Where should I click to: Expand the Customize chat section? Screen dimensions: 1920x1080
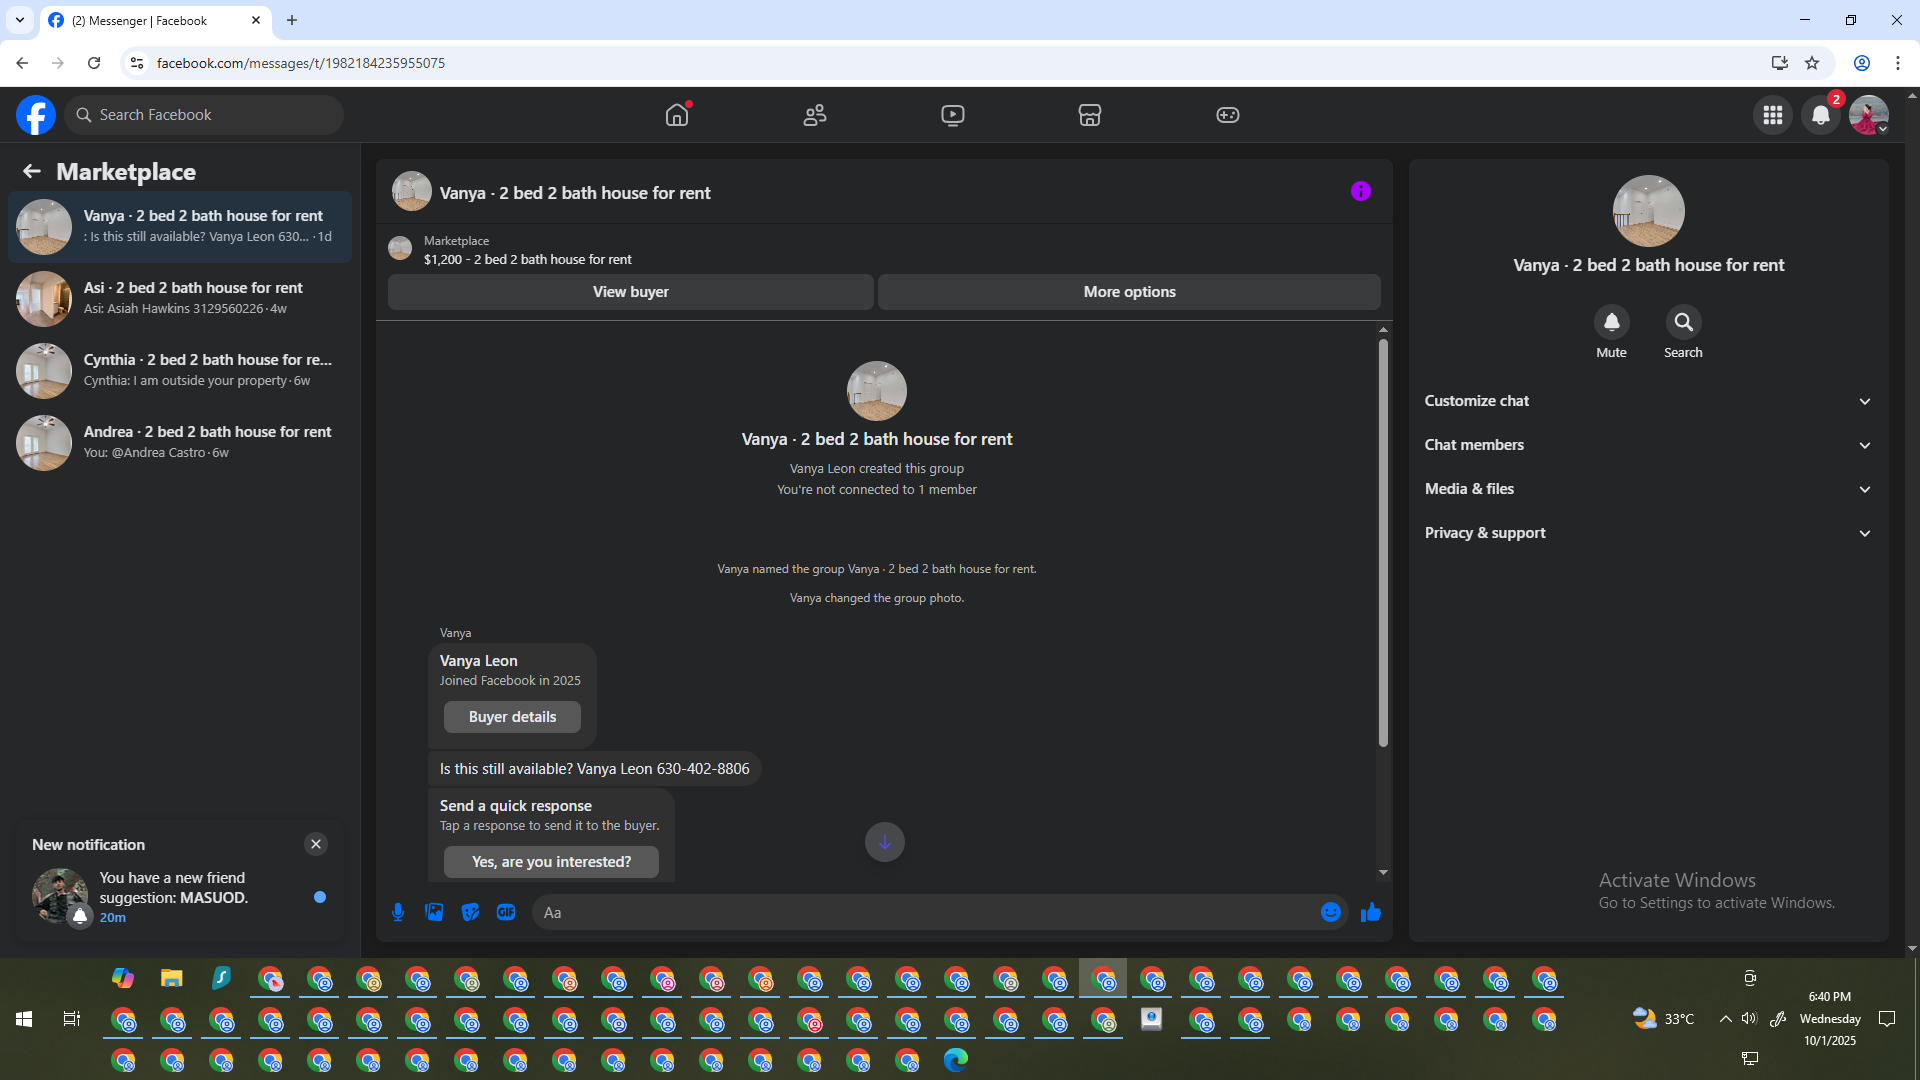[1648, 401]
